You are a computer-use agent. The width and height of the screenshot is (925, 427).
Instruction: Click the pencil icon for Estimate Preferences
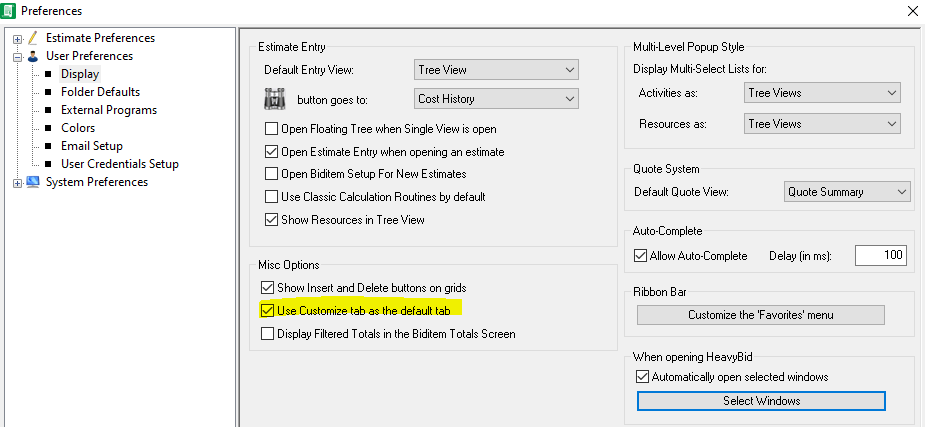[x=33, y=38]
